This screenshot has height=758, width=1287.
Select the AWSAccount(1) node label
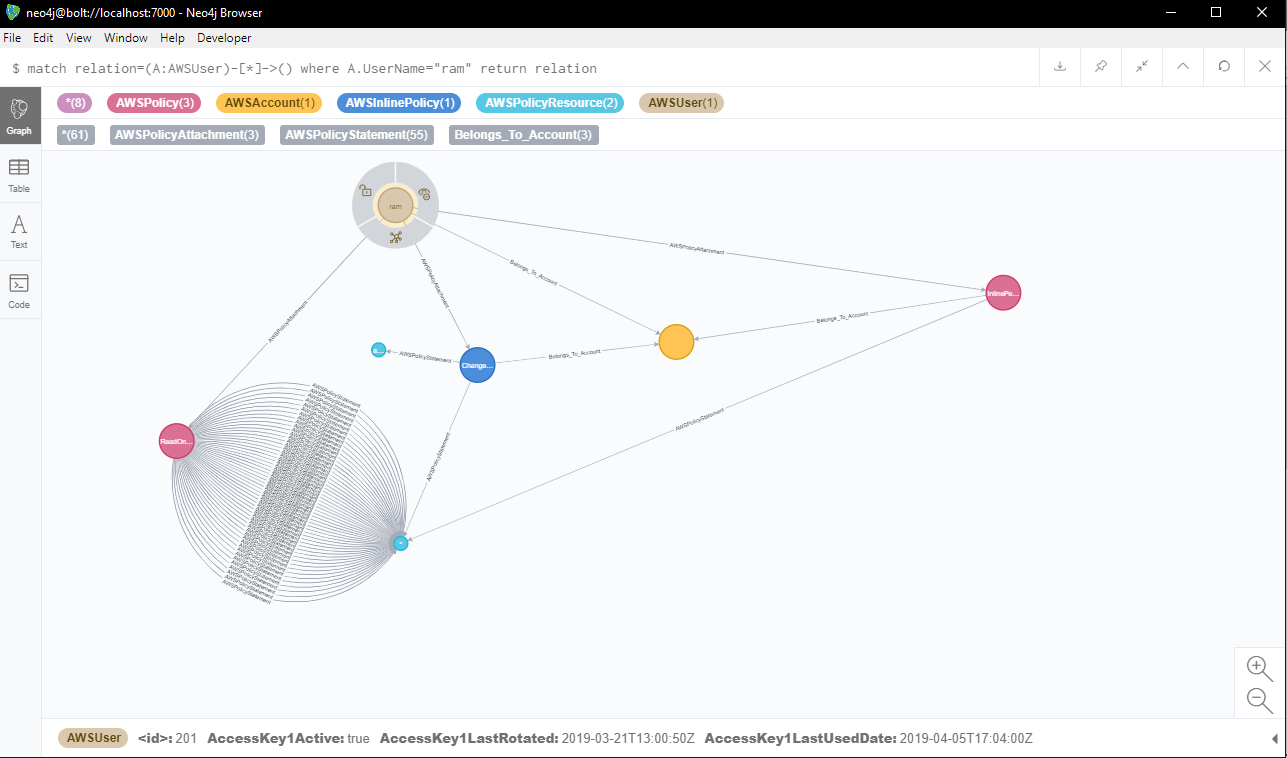(269, 103)
